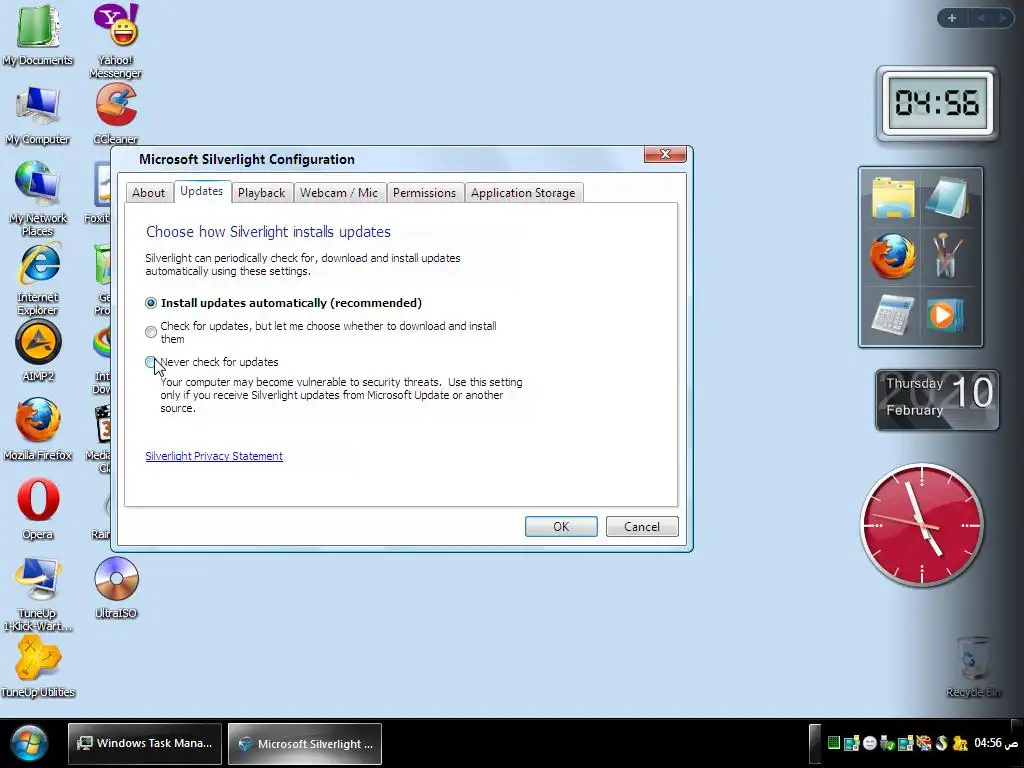Image resolution: width=1024 pixels, height=768 pixels.
Task: Open the Webcam / Mic tab
Action: pos(339,193)
